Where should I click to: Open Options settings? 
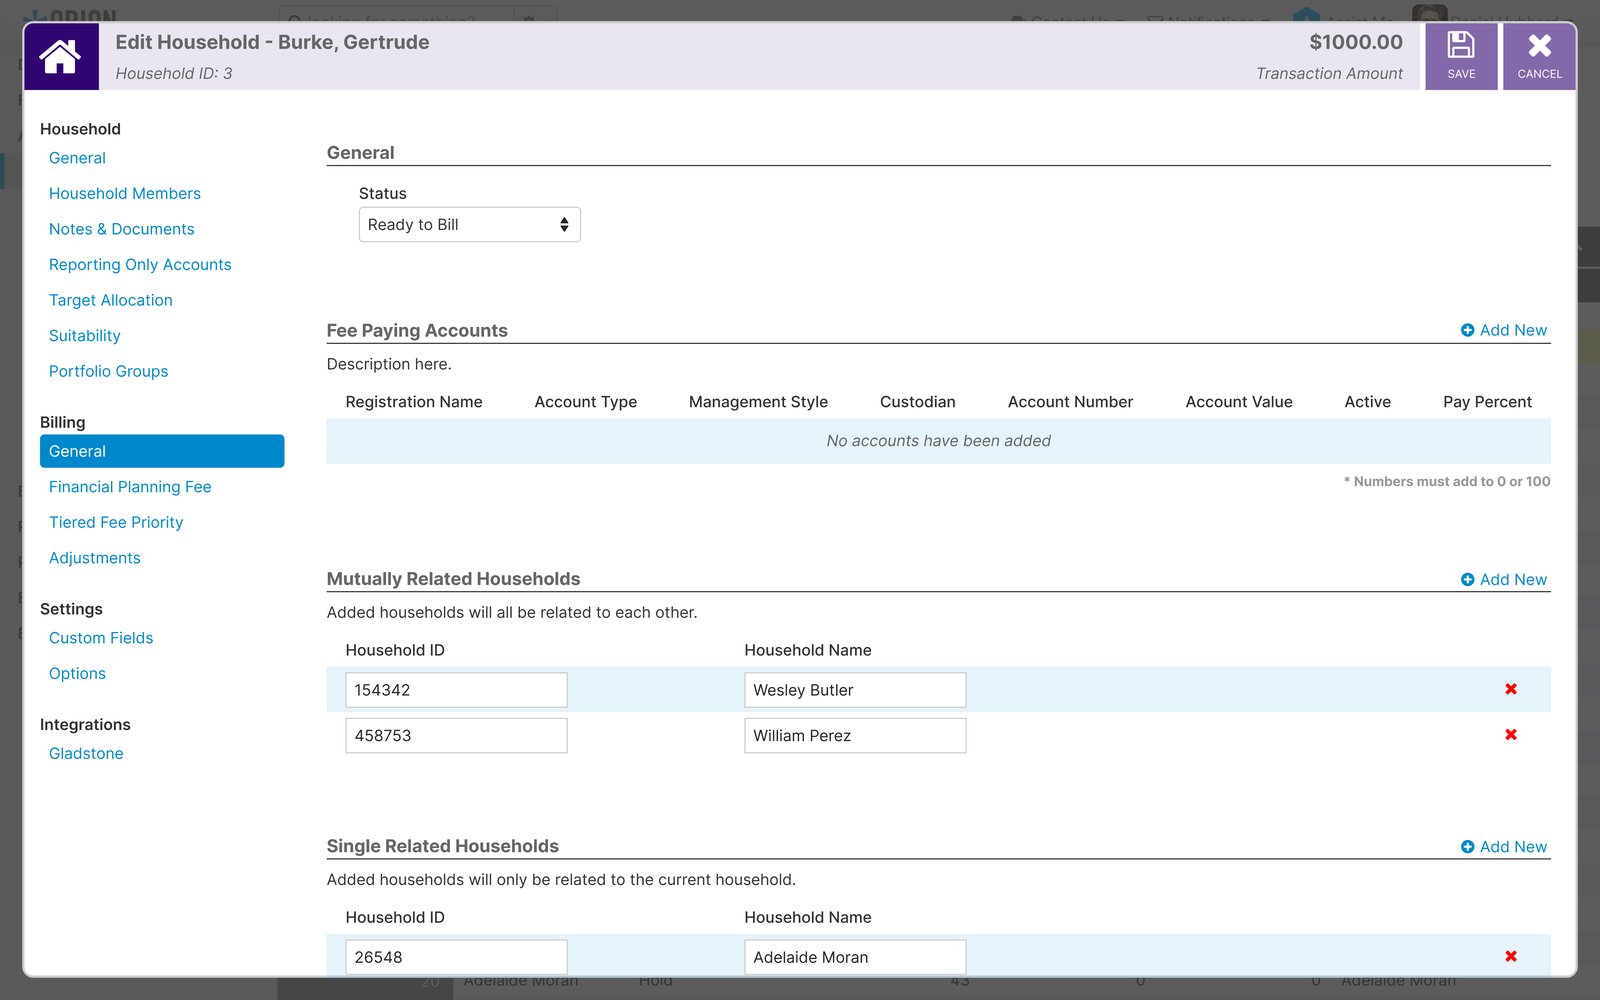pyautogui.click(x=77, y=674)
